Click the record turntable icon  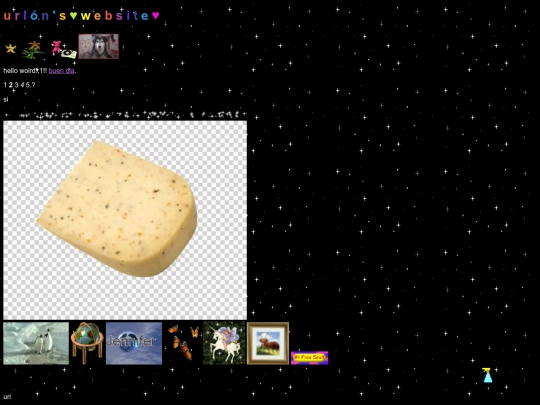coord(69,54)
